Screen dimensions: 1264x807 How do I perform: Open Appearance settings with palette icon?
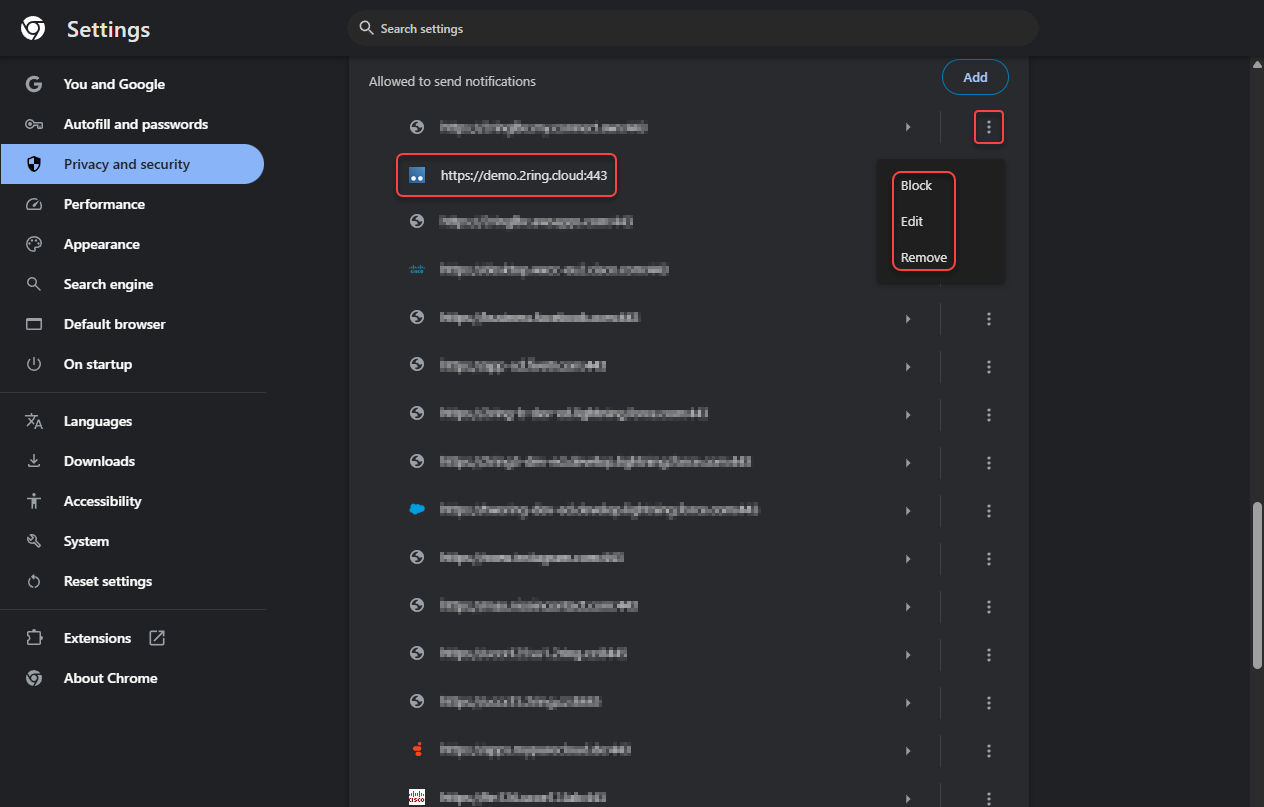[x=132, y=244]
